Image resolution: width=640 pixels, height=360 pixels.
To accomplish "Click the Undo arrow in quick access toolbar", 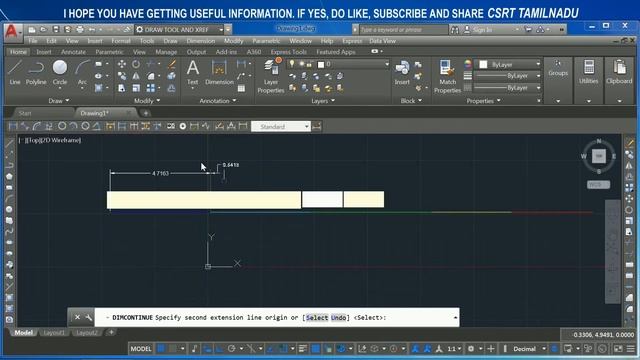I will pos(92,29).
